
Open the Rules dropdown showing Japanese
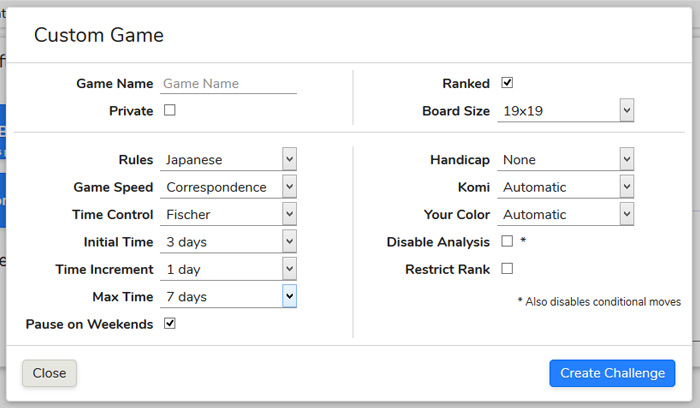pos(228,159)
